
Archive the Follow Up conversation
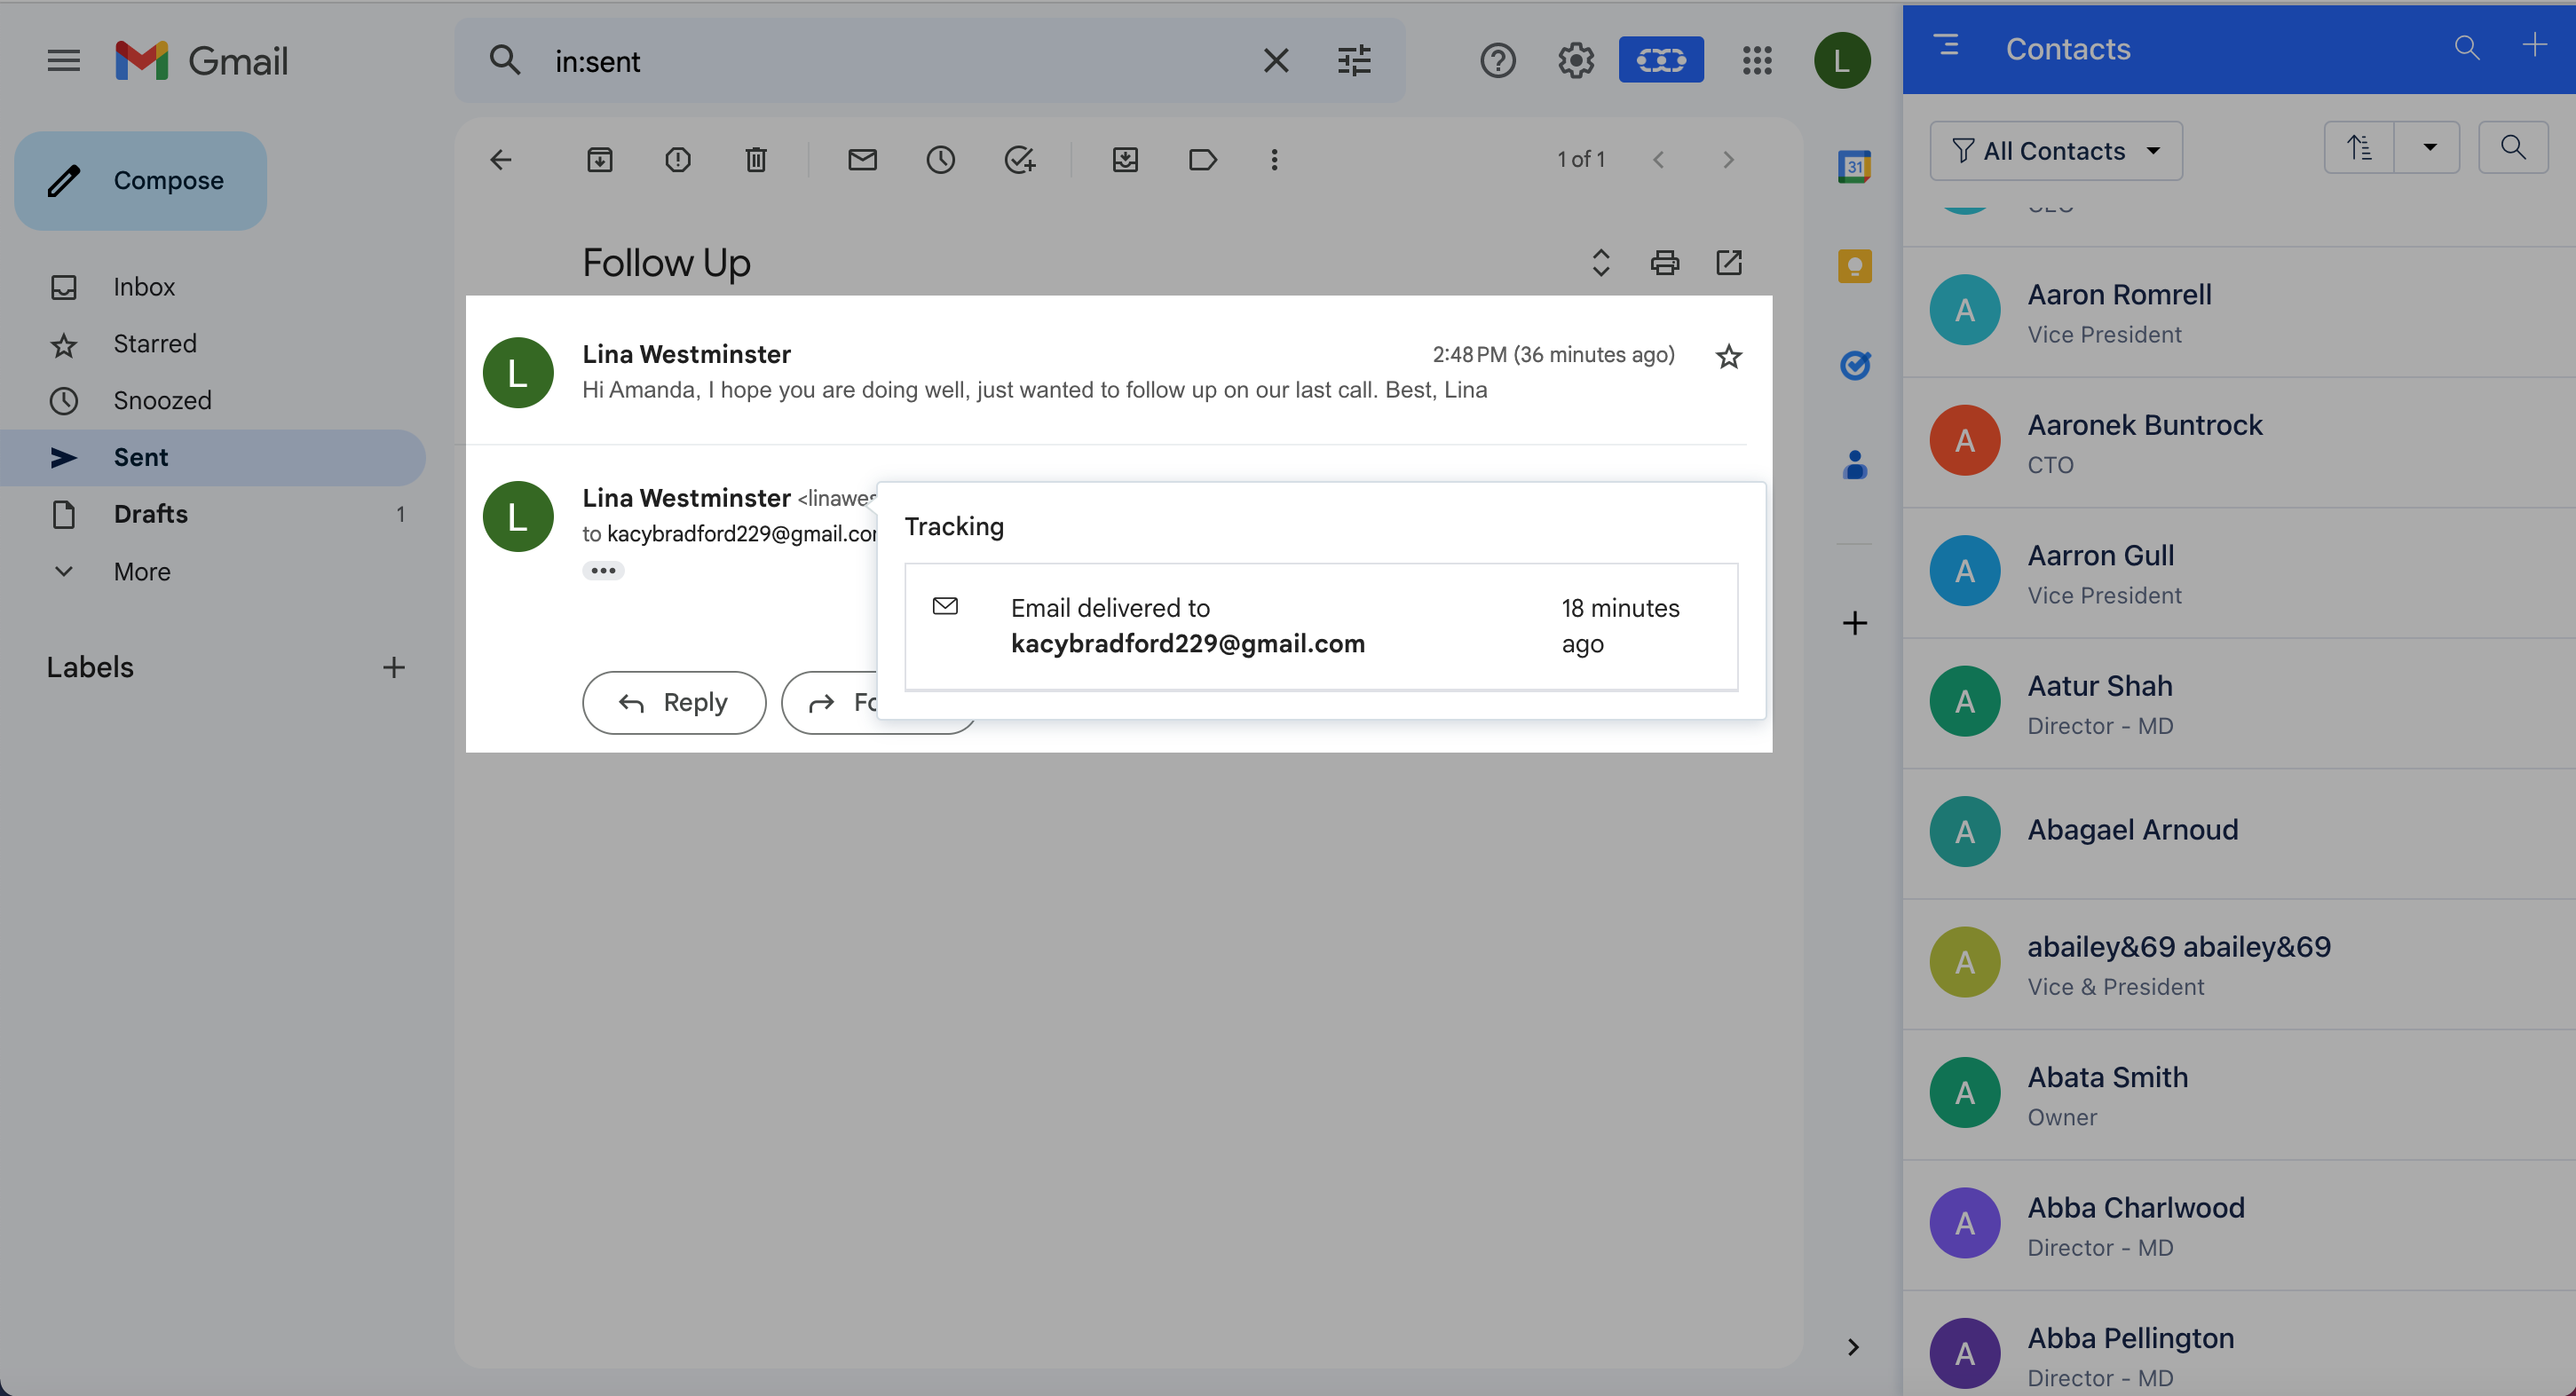pyautogui.click(x=600, y=159)
